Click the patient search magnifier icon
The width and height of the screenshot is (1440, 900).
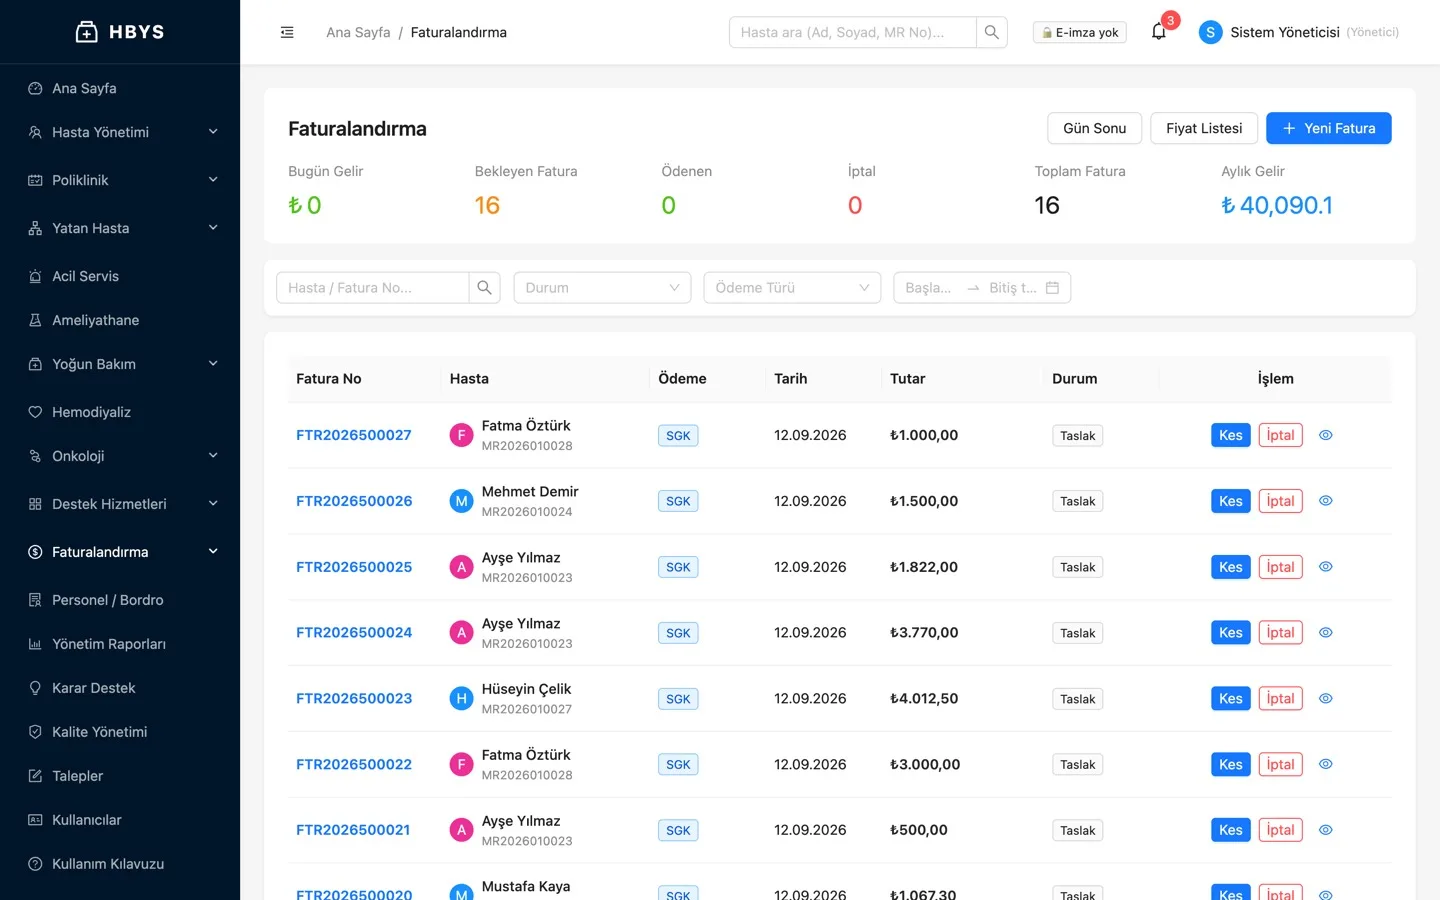pyautogui.click(x=992, y=32)
